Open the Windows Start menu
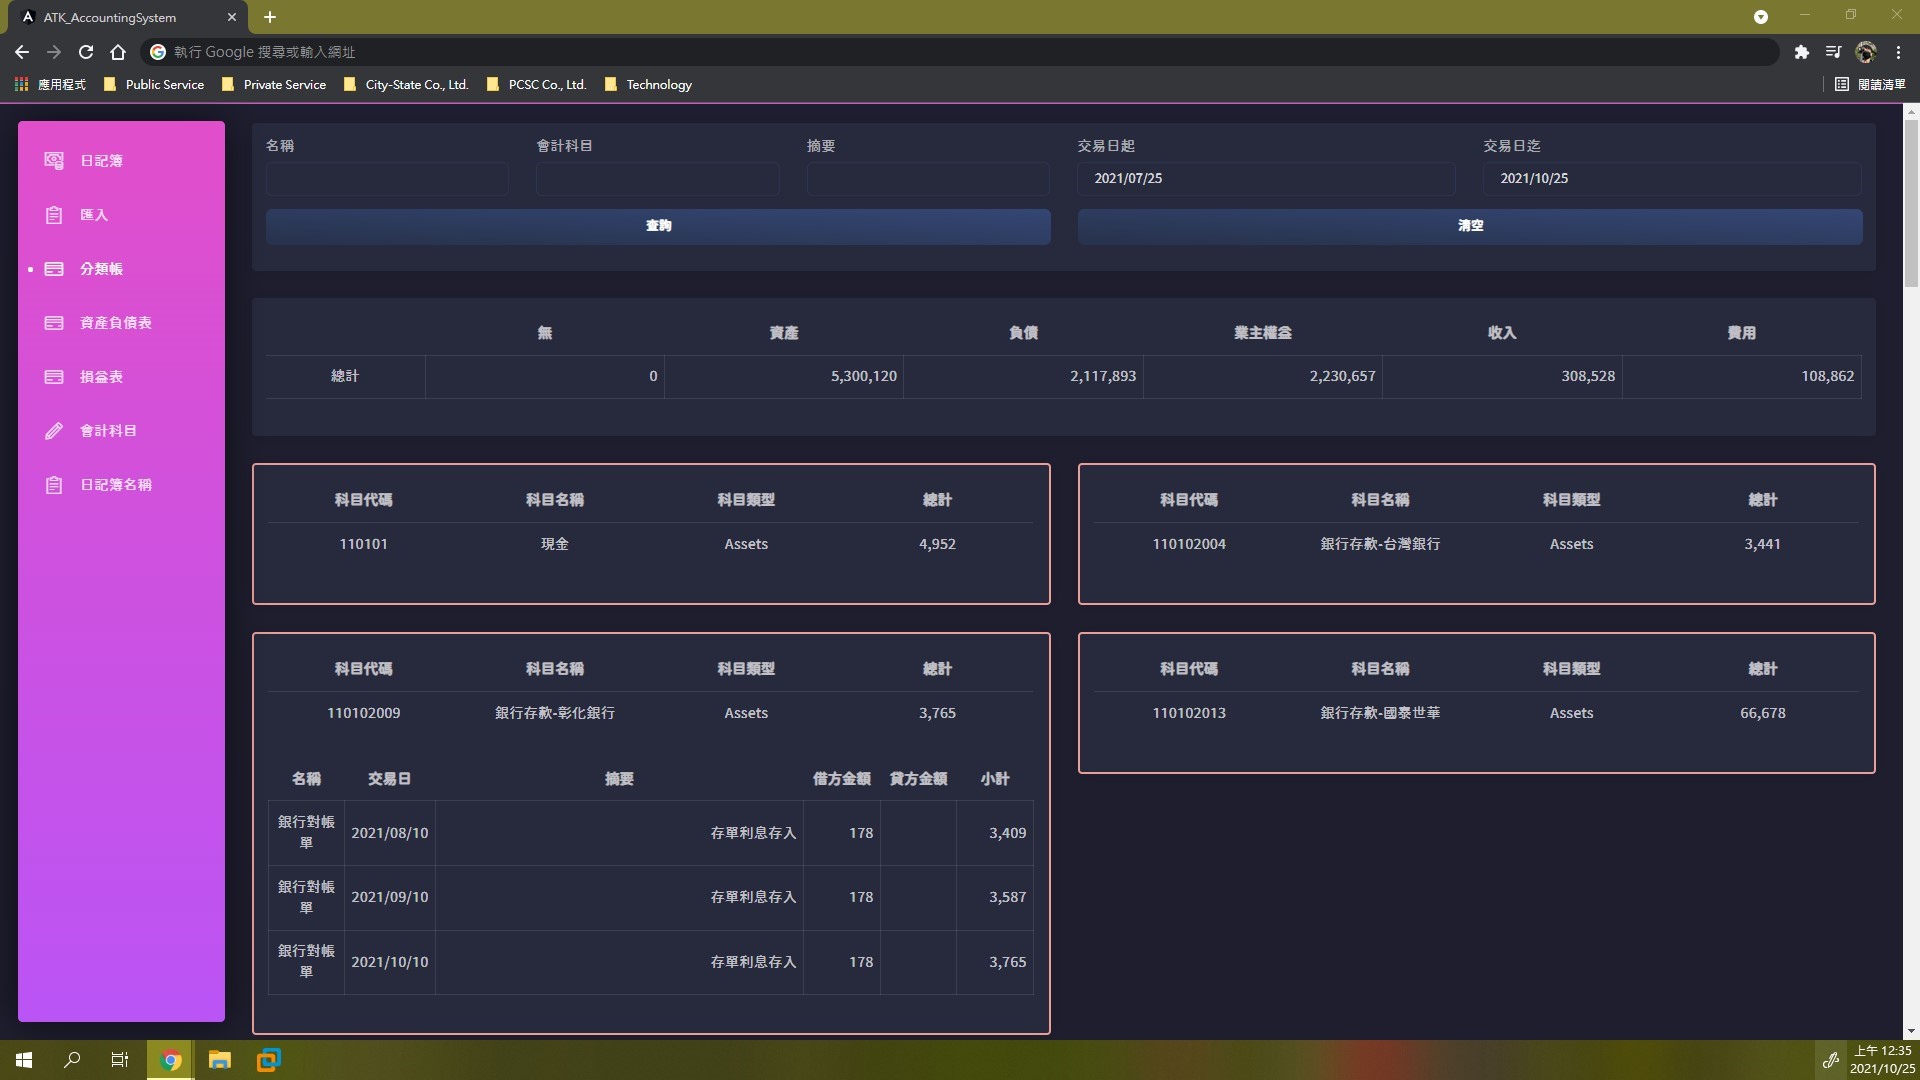1920x1080 pixels. pyautogui.click(x=22, y=1059)
